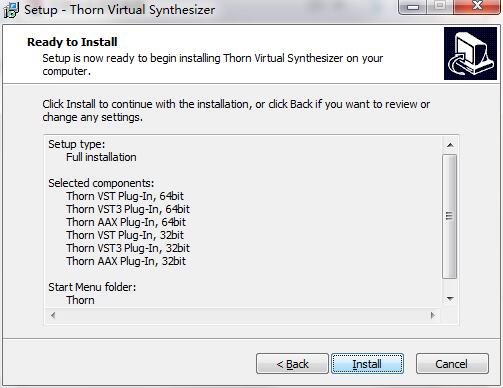Click the setup icon in the title bar
Viewport: 503px width, 388px height.
[11, 10]
